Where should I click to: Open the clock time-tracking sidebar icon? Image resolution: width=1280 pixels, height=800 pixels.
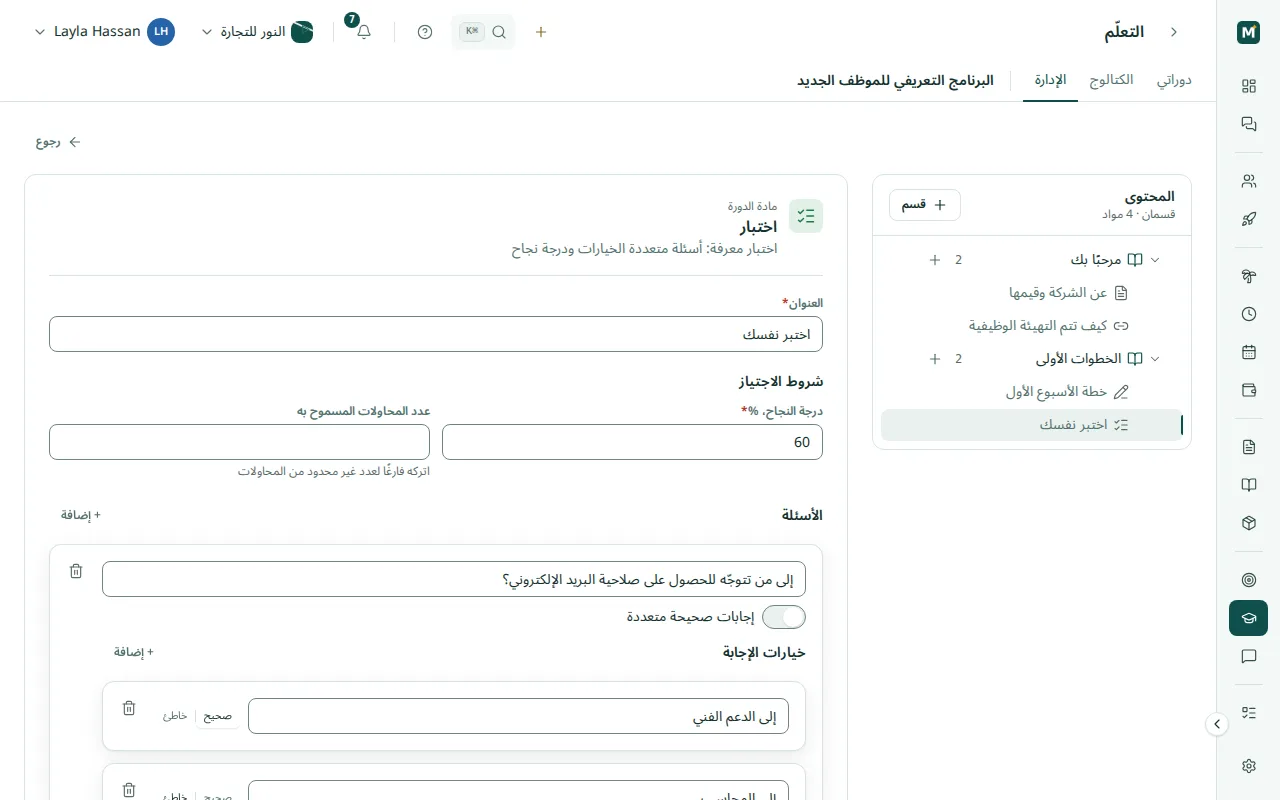[1248, 314]
